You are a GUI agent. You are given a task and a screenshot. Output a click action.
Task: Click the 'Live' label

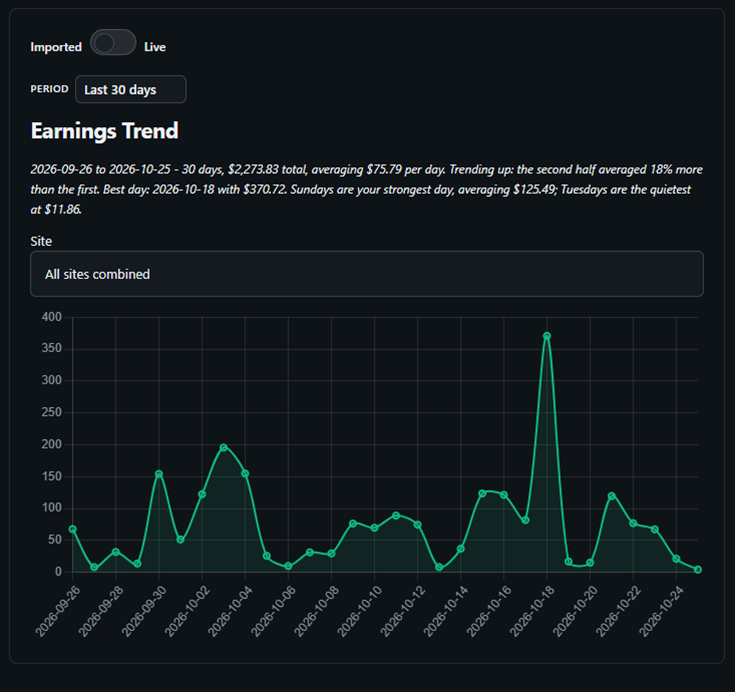coord(155,47)
